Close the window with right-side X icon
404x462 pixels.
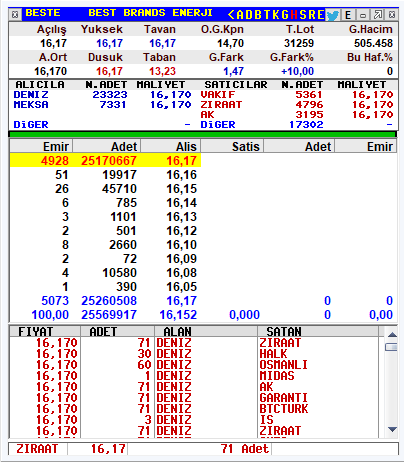(392, 15)
